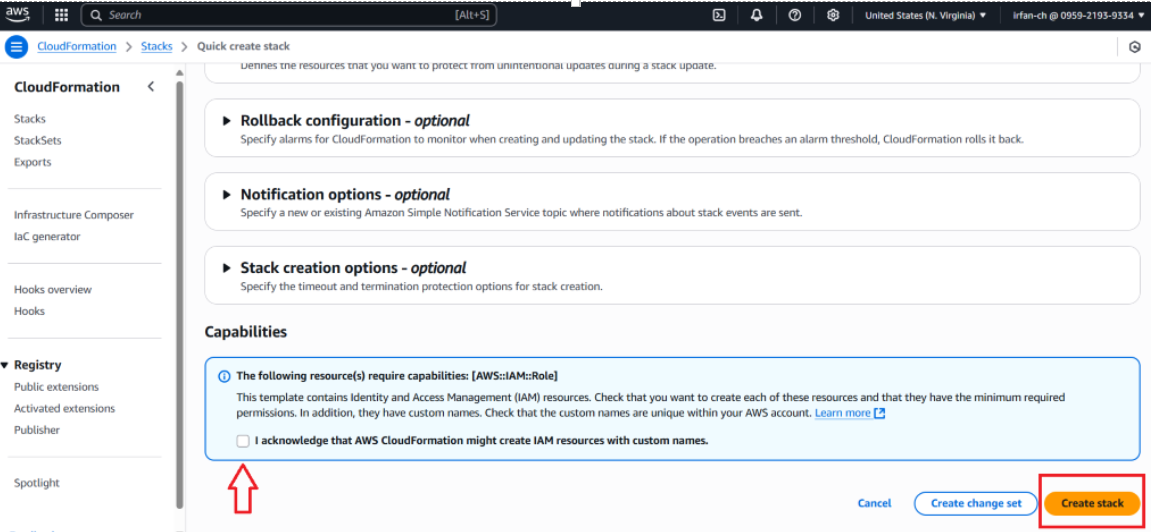The width and height of the screenshot is (1151, 532).
Task: Click the search magnifier icon
Action: 96,15
